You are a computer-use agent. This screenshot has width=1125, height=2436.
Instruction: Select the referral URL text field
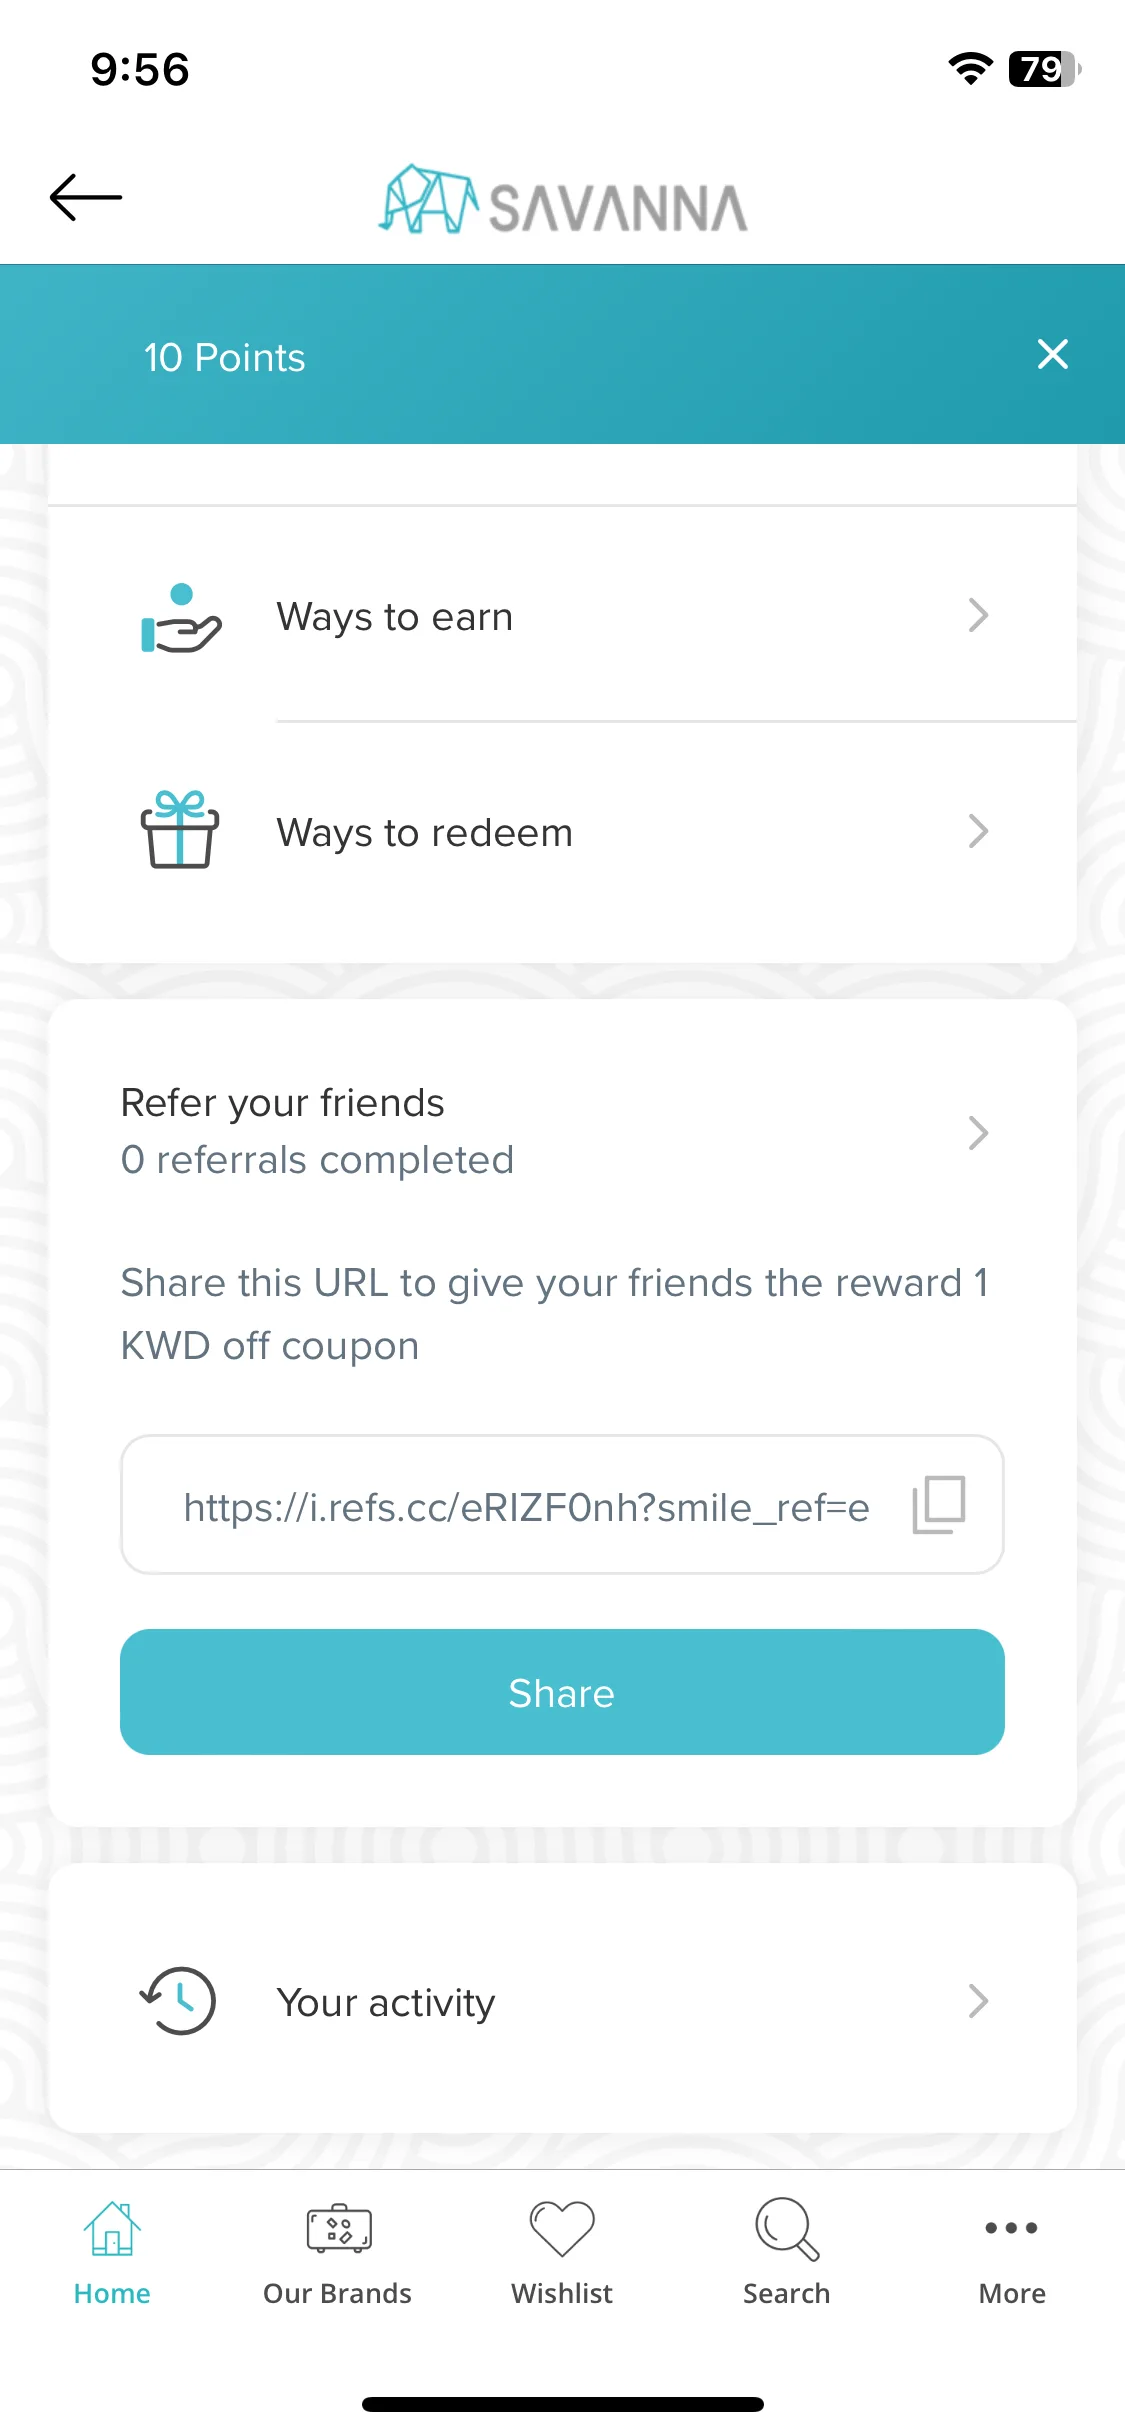562,1505
